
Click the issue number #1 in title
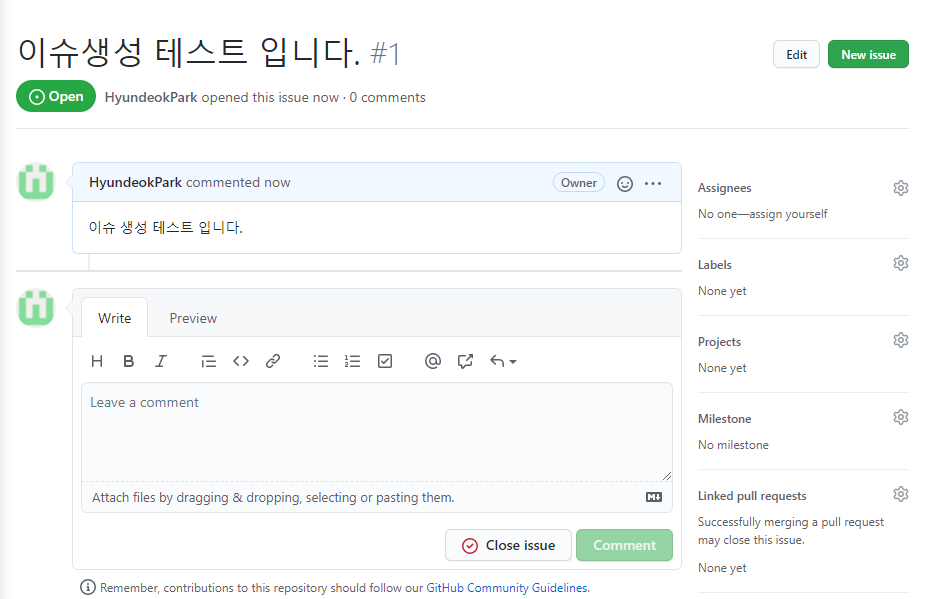tap(385, 53)
